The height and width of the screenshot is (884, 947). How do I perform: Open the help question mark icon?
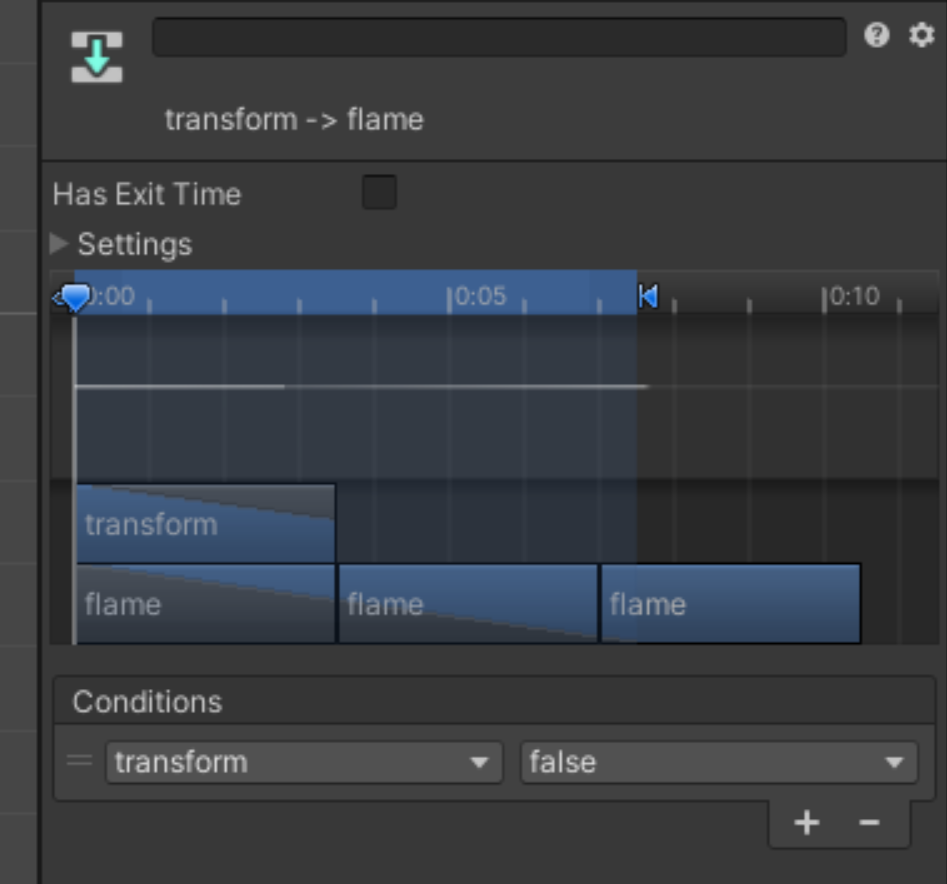(x=876, y=35)
